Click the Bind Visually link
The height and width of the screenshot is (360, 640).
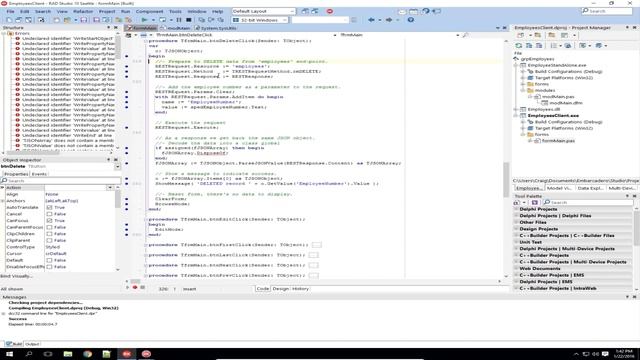pyautogui.click(x=16, y=276)
